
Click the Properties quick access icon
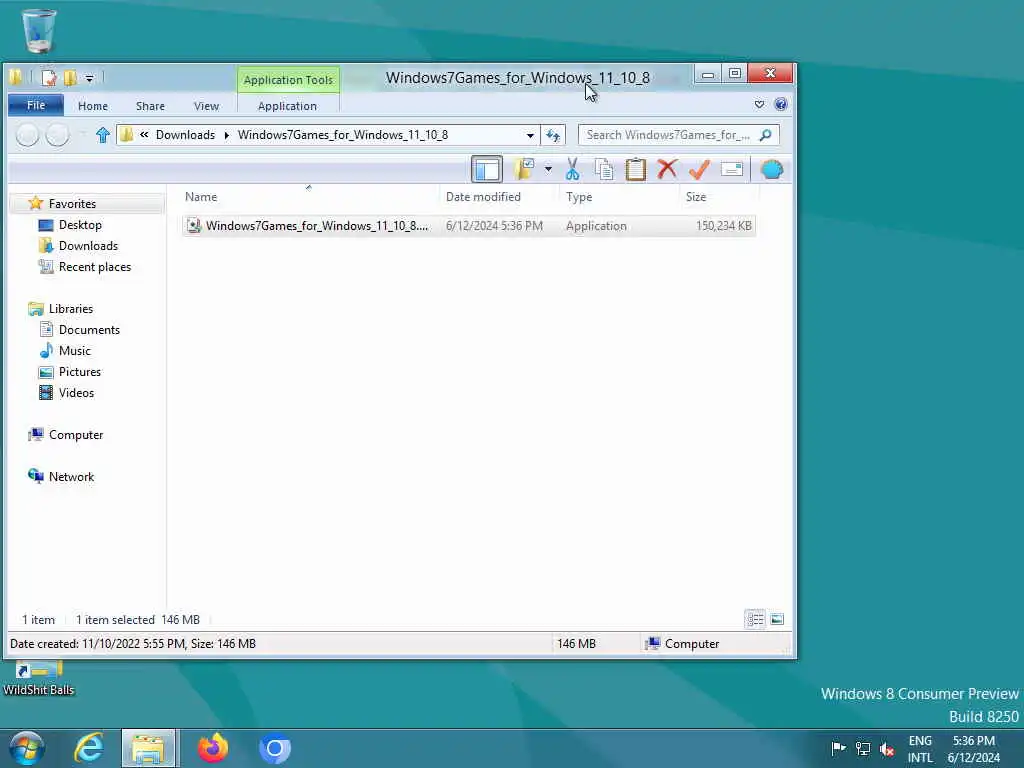49,78
